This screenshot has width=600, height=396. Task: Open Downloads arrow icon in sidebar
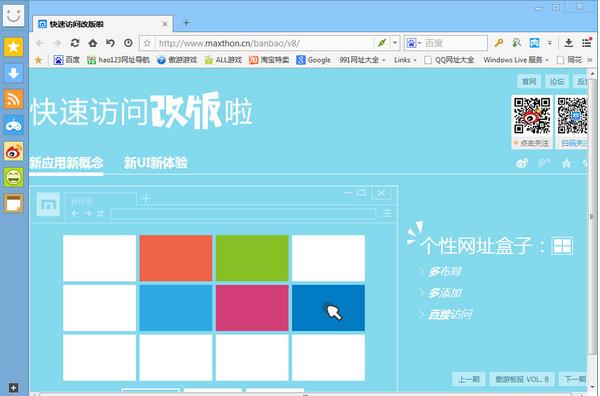coord(13,73)
